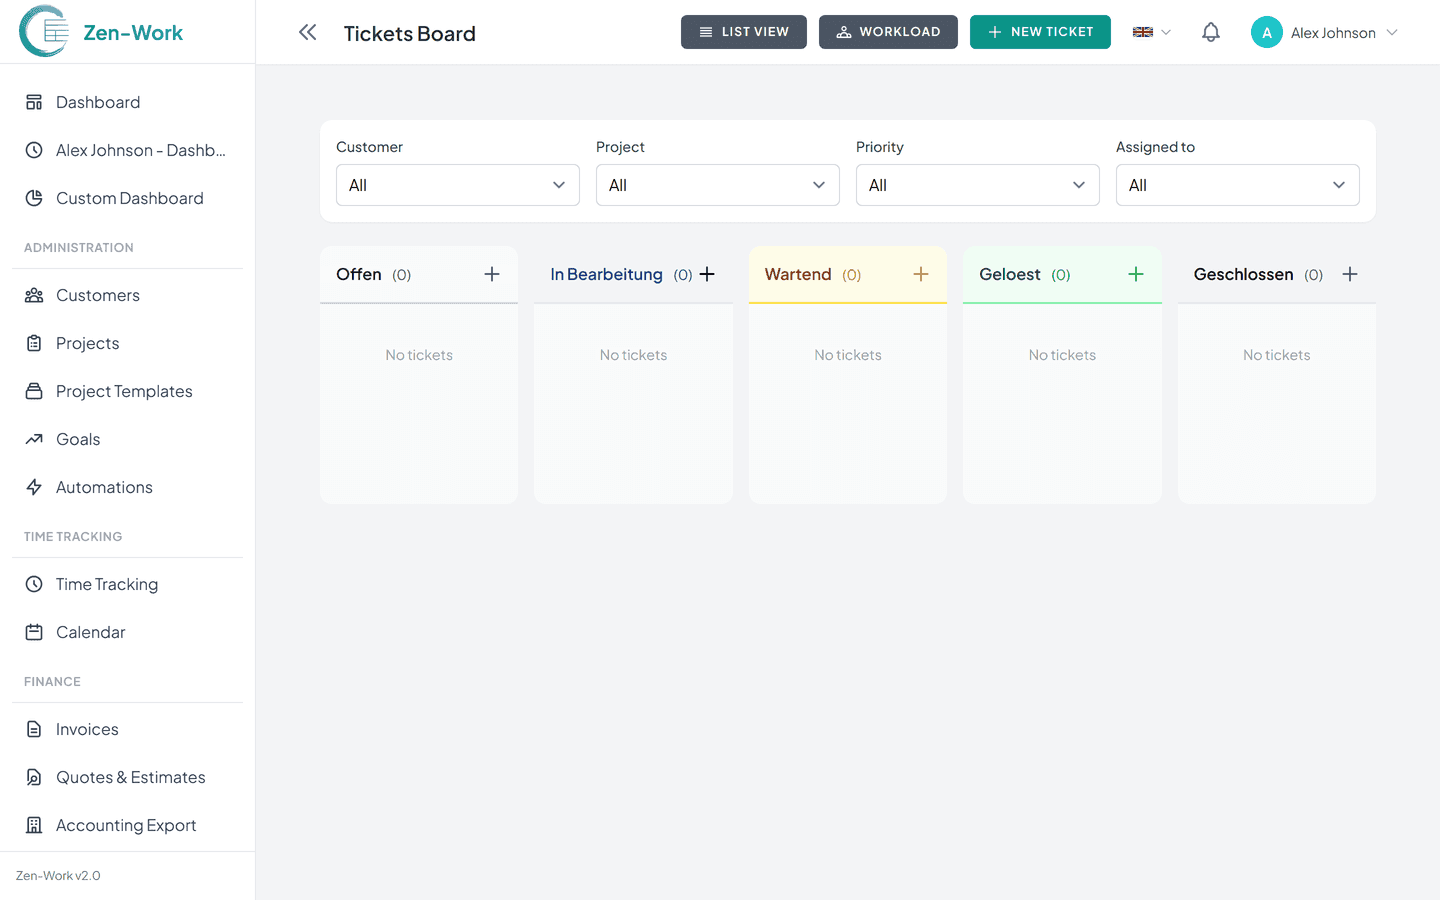
Task: Navigate to Quotes & Estimates
Action: pos(130,777)
